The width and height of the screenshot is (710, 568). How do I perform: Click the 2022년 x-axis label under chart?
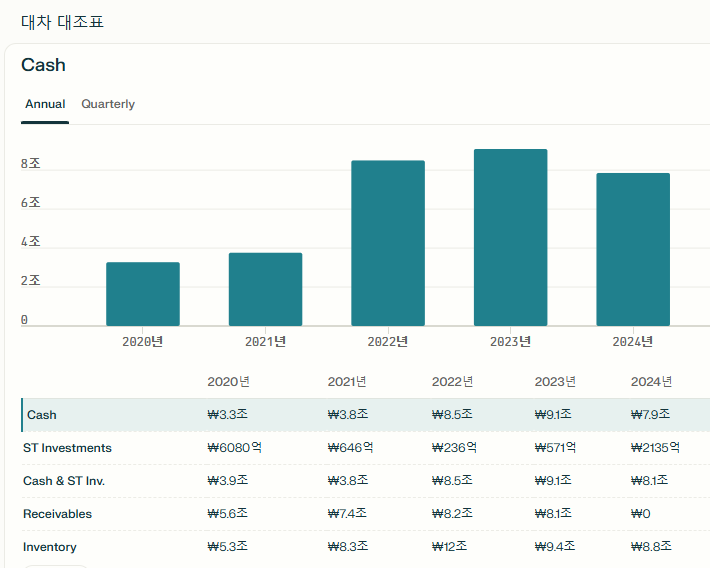(x=388, y=342)
